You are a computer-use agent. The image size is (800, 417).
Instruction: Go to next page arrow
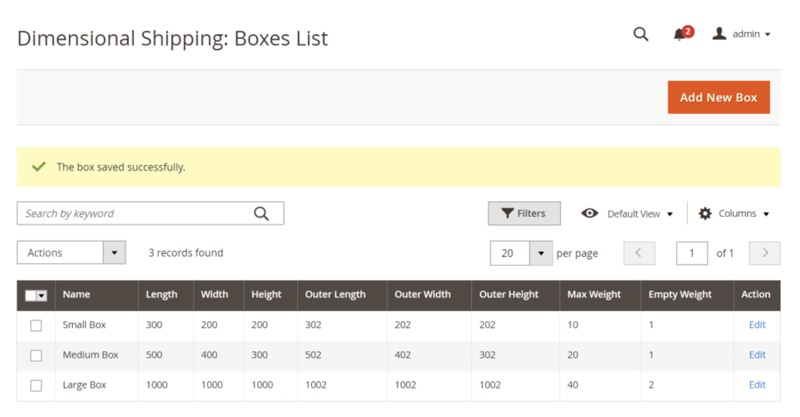pyautogui.click(x=764, y=253)
